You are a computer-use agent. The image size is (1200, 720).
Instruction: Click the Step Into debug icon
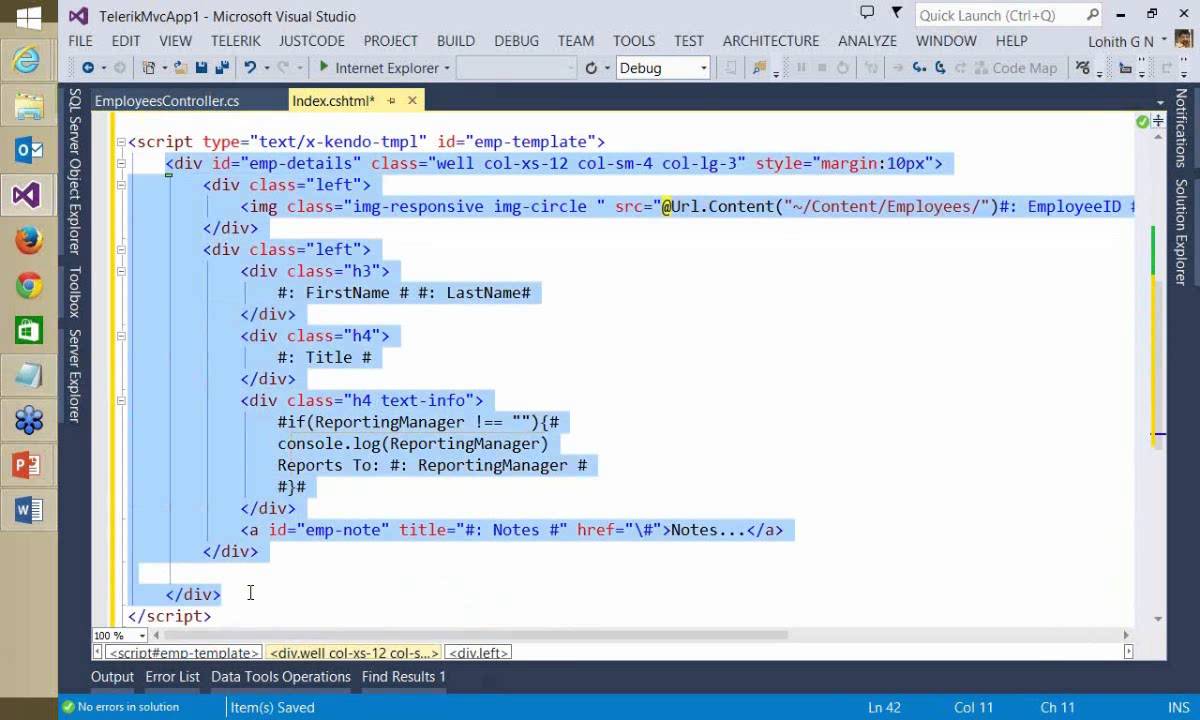(918, 68)
